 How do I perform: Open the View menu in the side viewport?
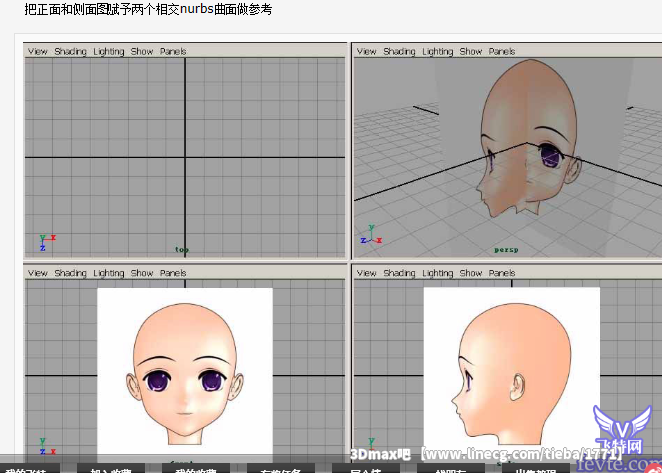366,273
